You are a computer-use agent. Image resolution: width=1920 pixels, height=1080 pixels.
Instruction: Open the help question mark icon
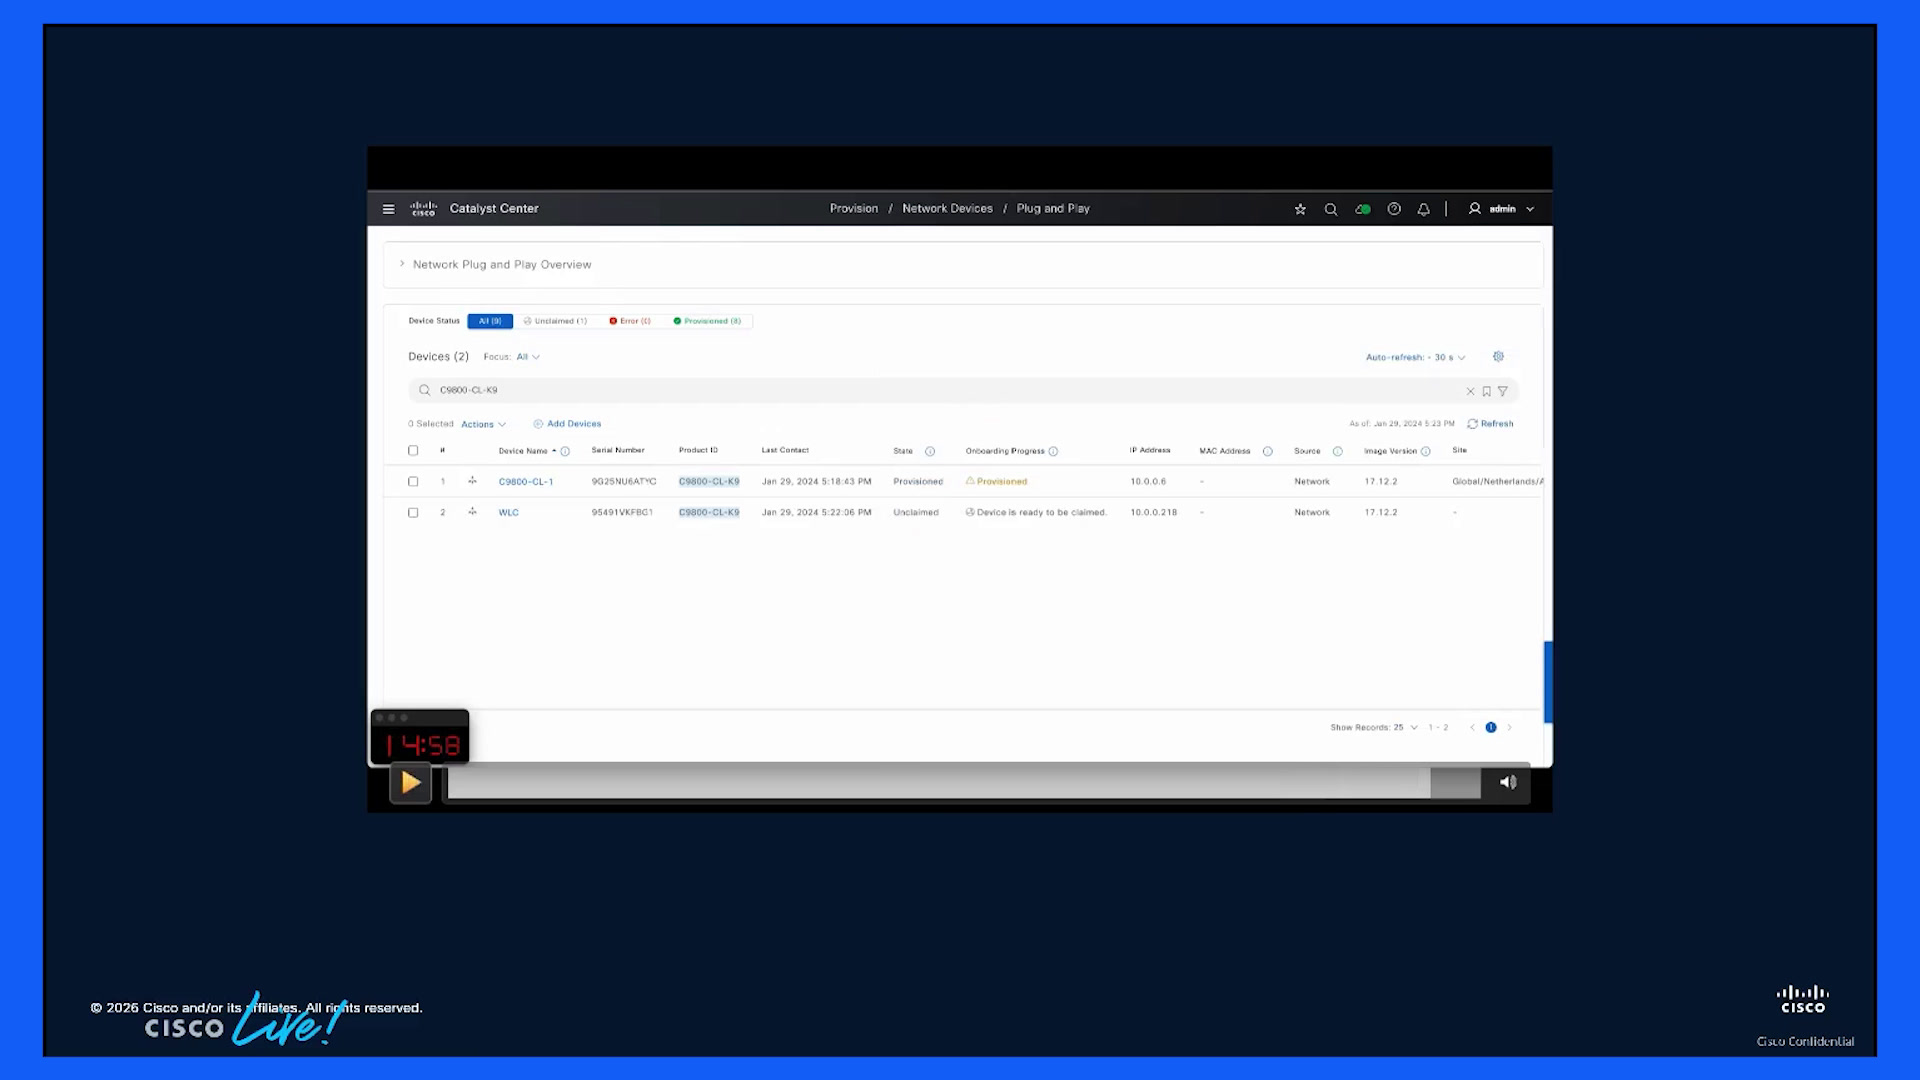click(1394, 209)
